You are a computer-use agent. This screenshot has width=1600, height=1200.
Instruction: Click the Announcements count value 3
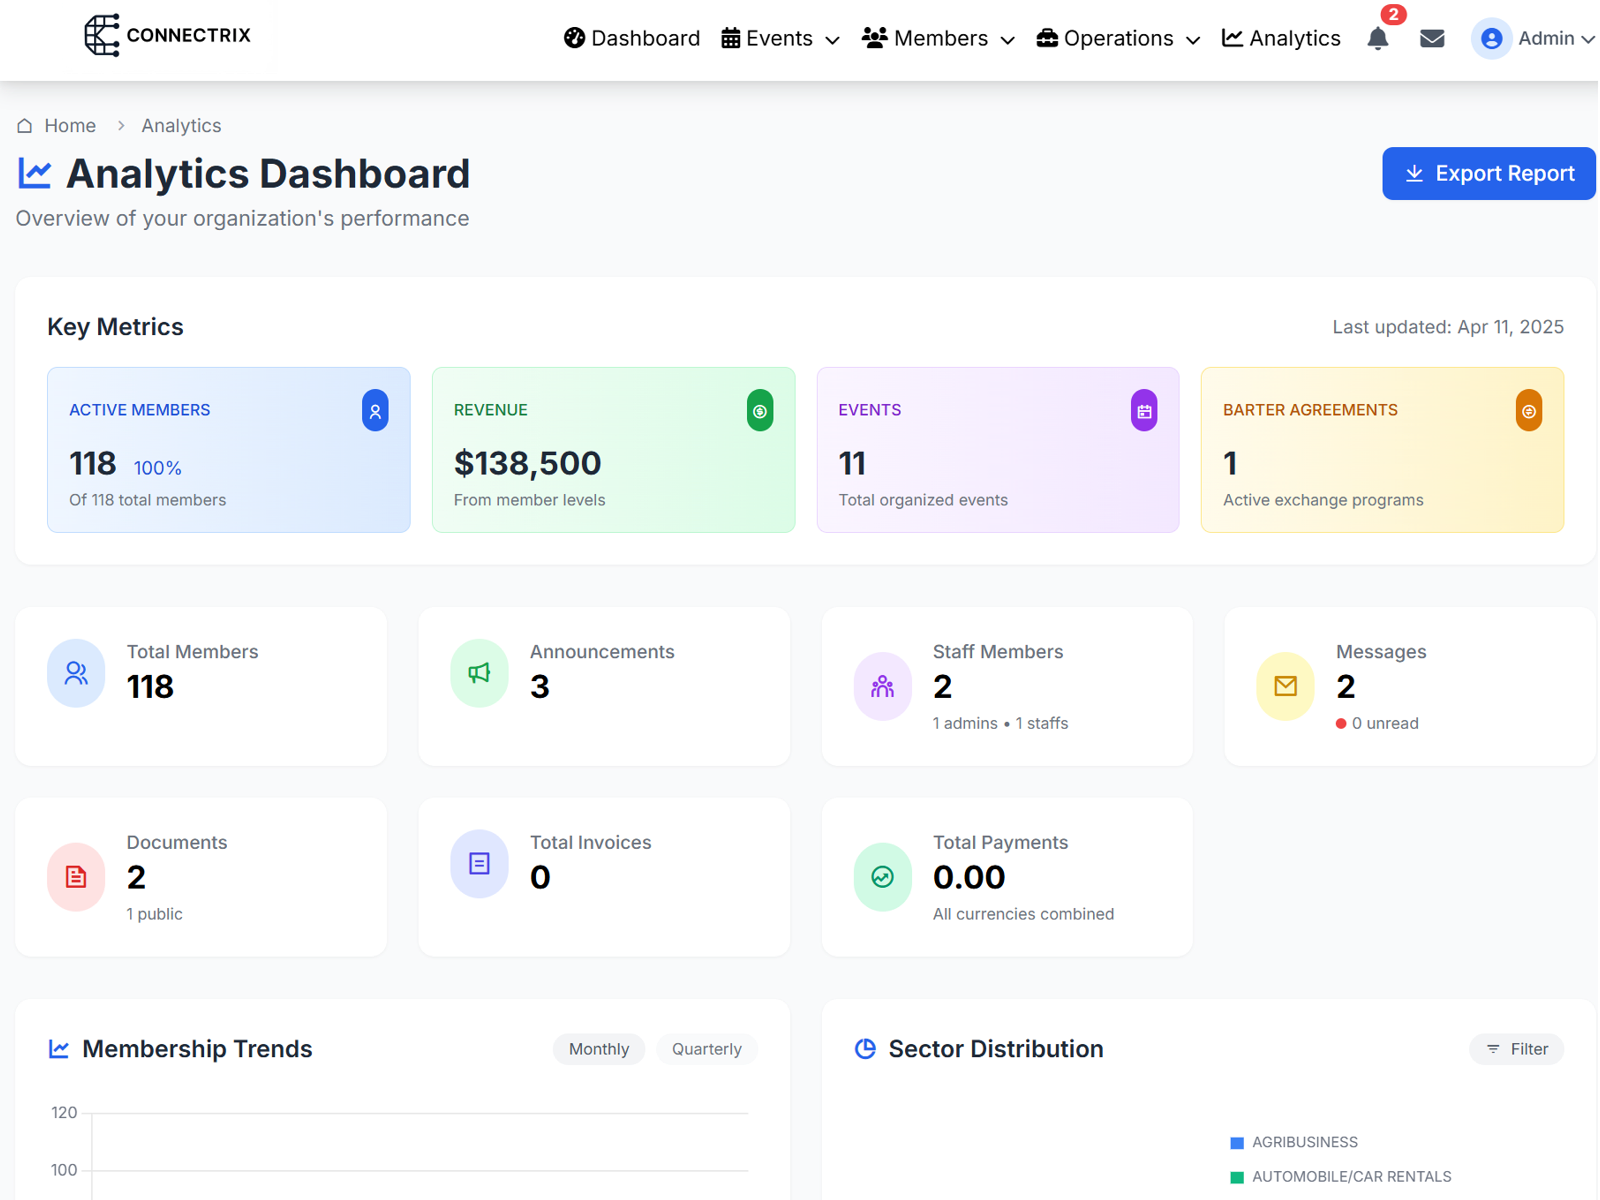pos(540,687)
